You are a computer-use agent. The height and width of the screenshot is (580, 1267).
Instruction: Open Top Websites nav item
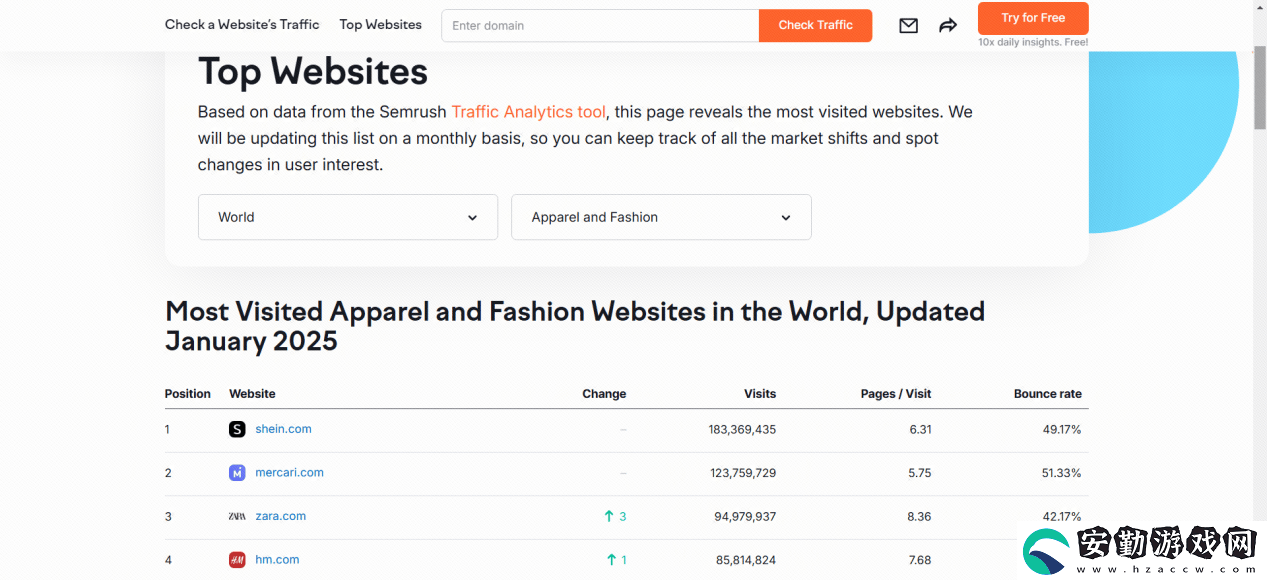click(380, 24)
